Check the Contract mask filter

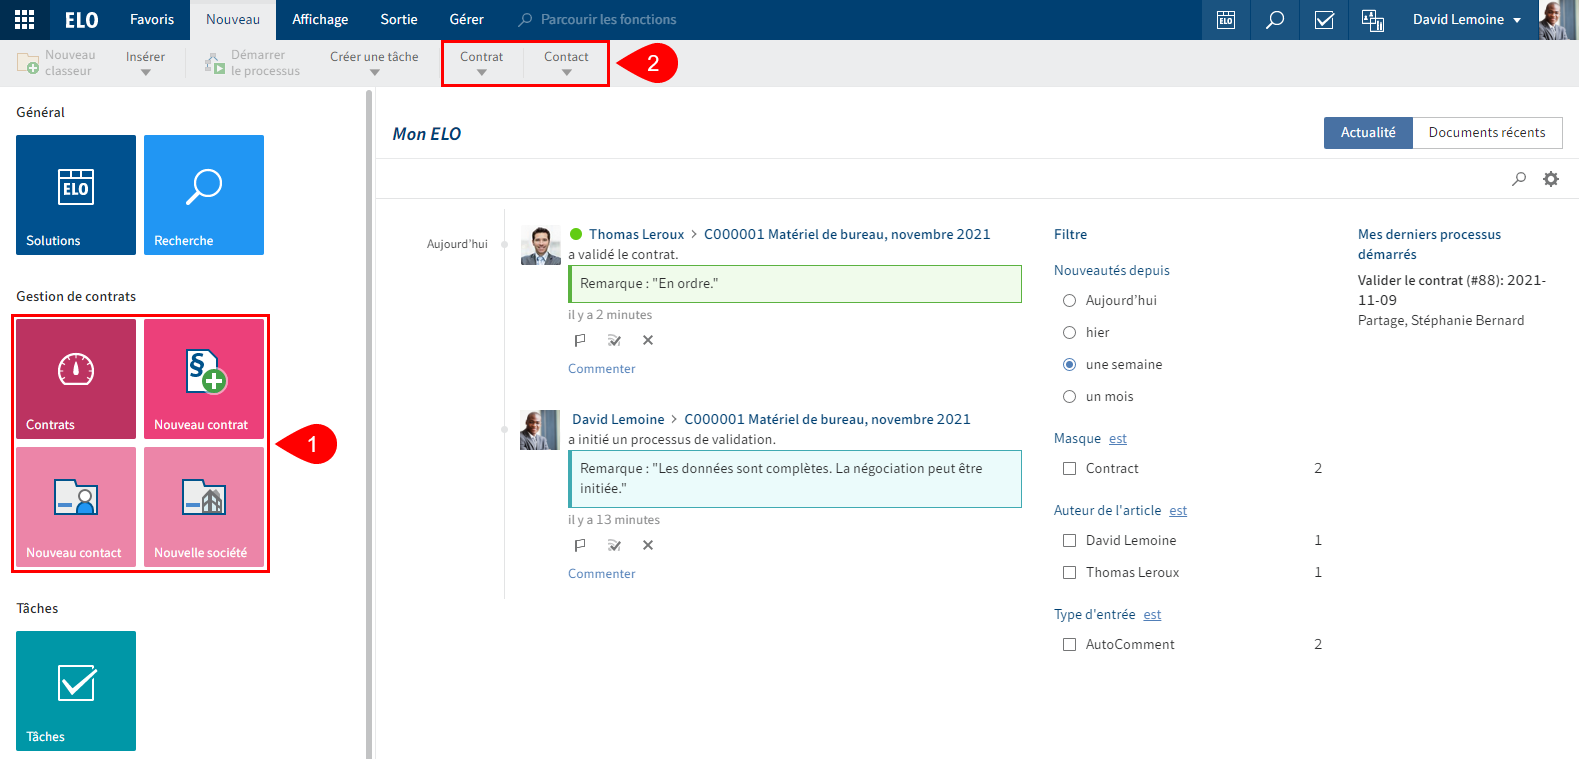[1069, 468]
